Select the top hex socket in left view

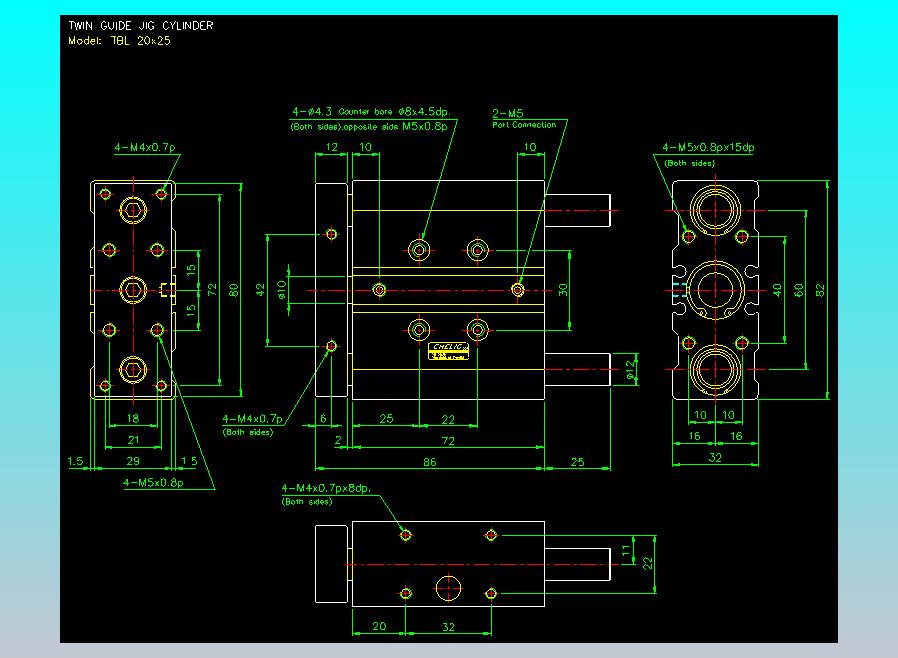133,210
